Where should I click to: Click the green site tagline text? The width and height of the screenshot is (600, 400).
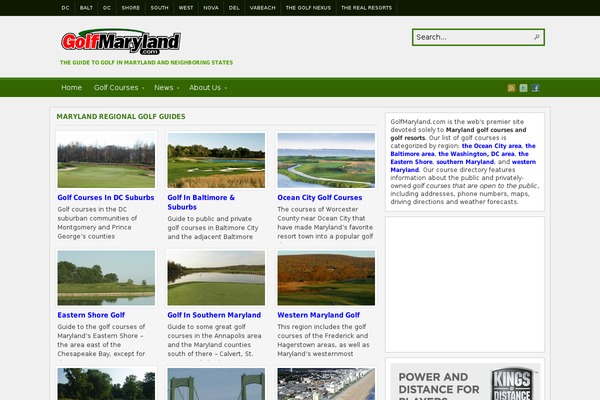coord(146,62)
